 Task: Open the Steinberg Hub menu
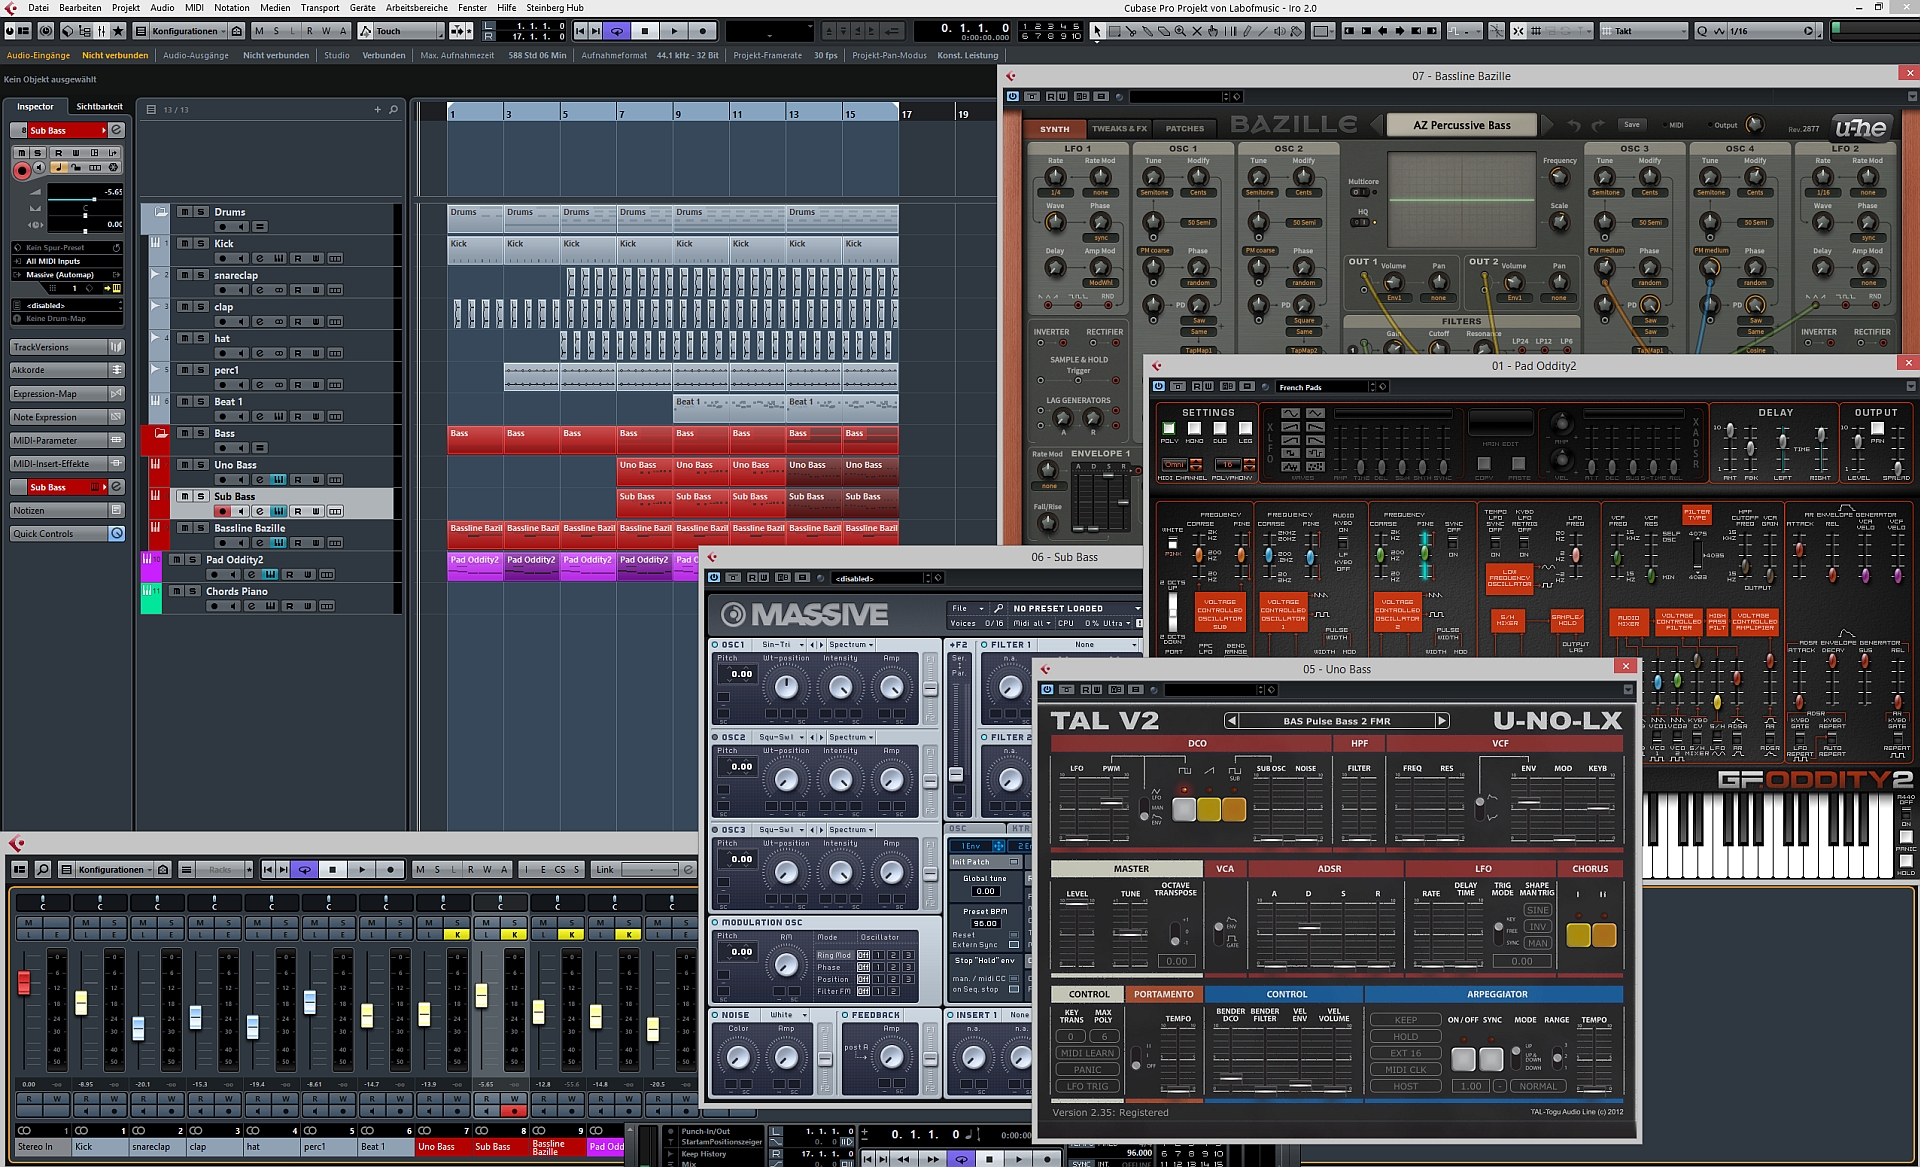pyautogui.click(x=554, y=7)
